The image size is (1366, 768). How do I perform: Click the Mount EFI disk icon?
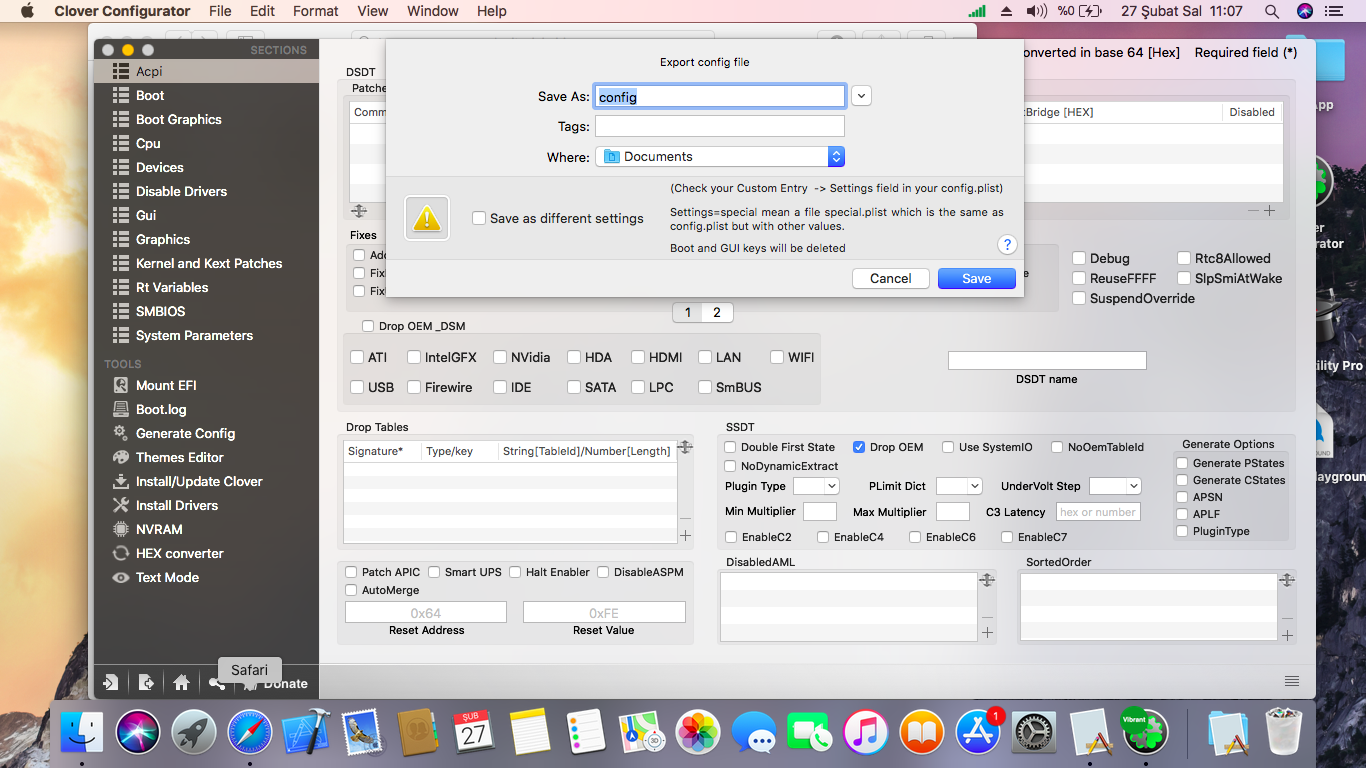(x=121, y=385)
